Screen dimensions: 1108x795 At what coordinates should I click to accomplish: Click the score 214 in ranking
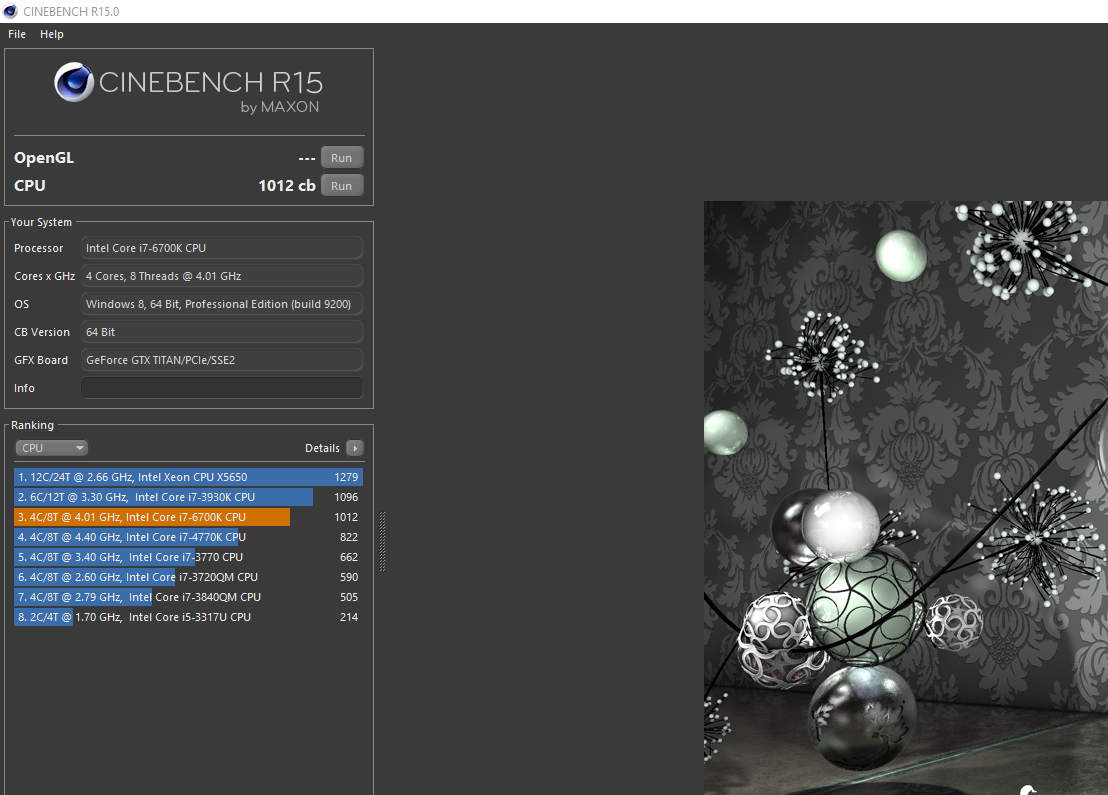coord(349,617)
